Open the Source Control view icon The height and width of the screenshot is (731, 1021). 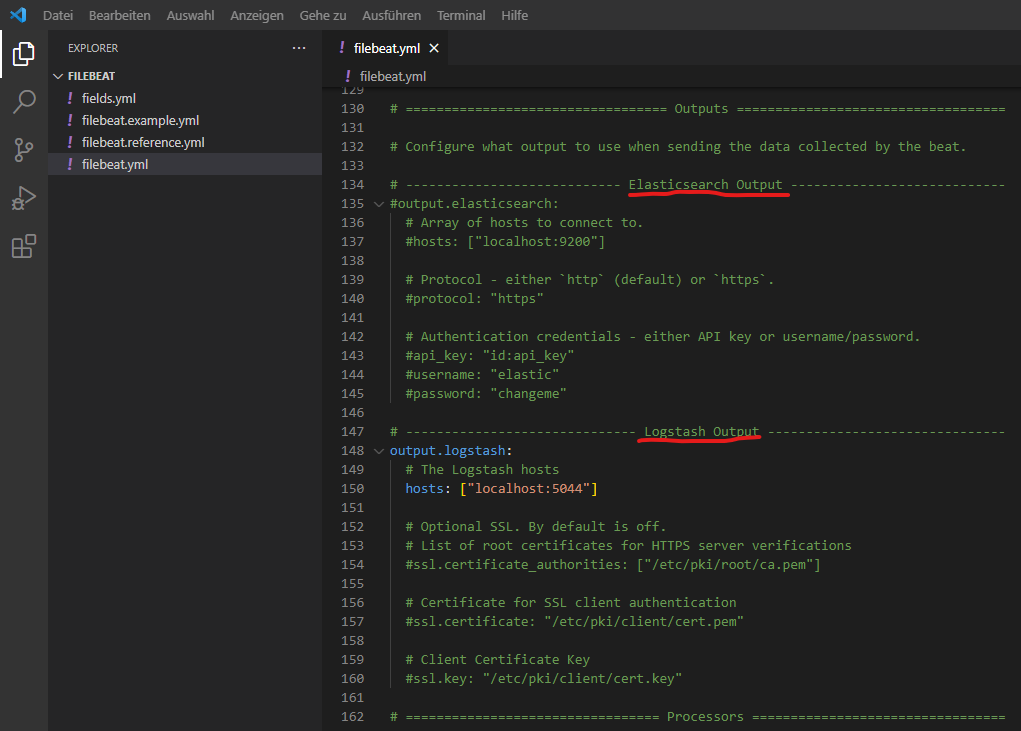click(24, 150)
